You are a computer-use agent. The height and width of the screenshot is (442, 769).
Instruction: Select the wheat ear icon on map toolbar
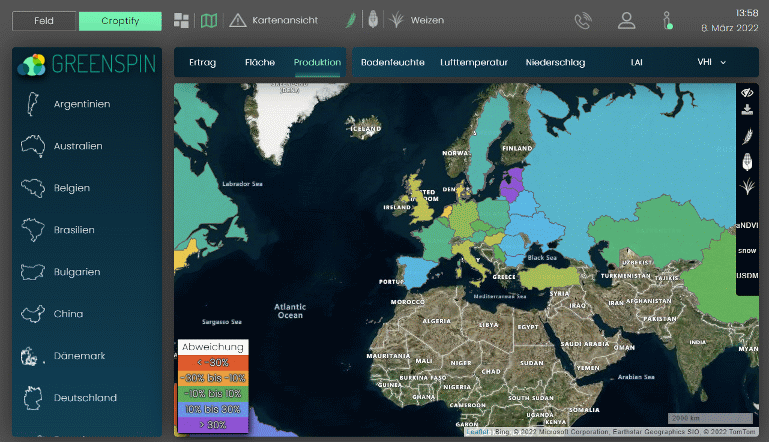(746, 136)
